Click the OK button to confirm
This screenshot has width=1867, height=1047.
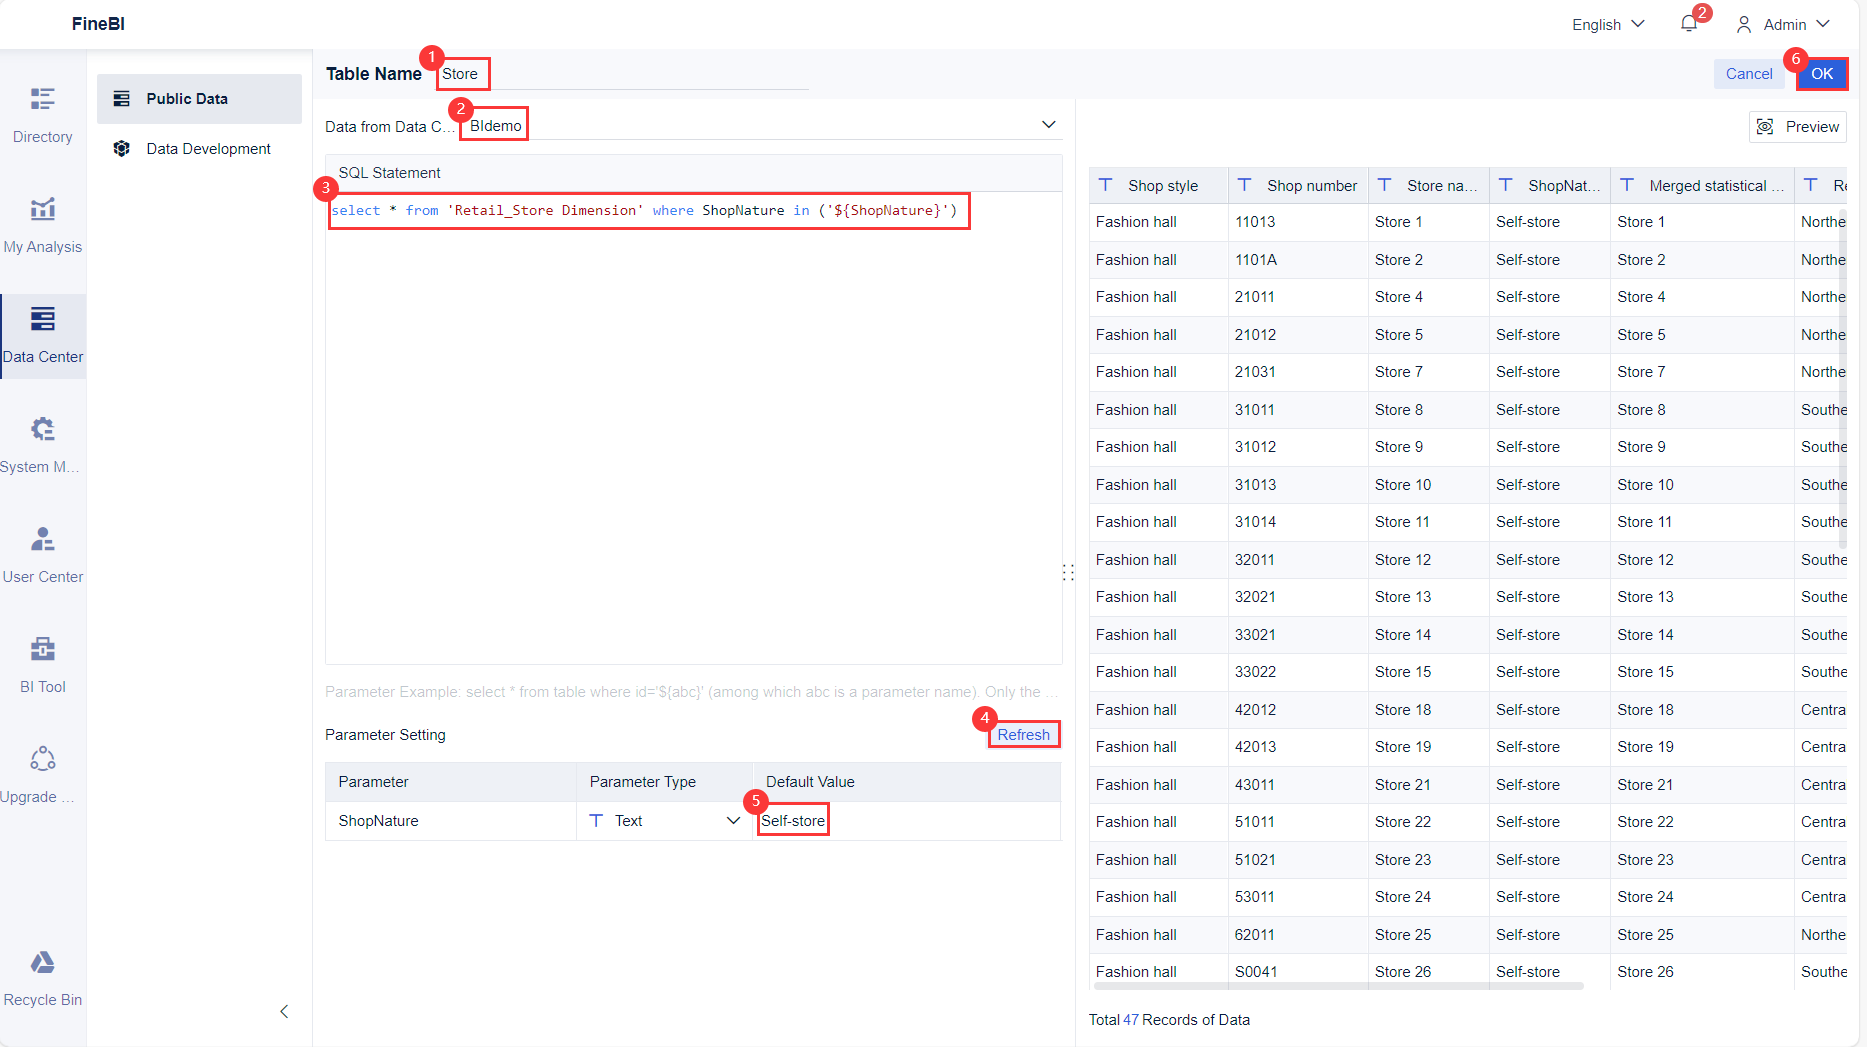pyautogui.click(x=1822, y=73)
